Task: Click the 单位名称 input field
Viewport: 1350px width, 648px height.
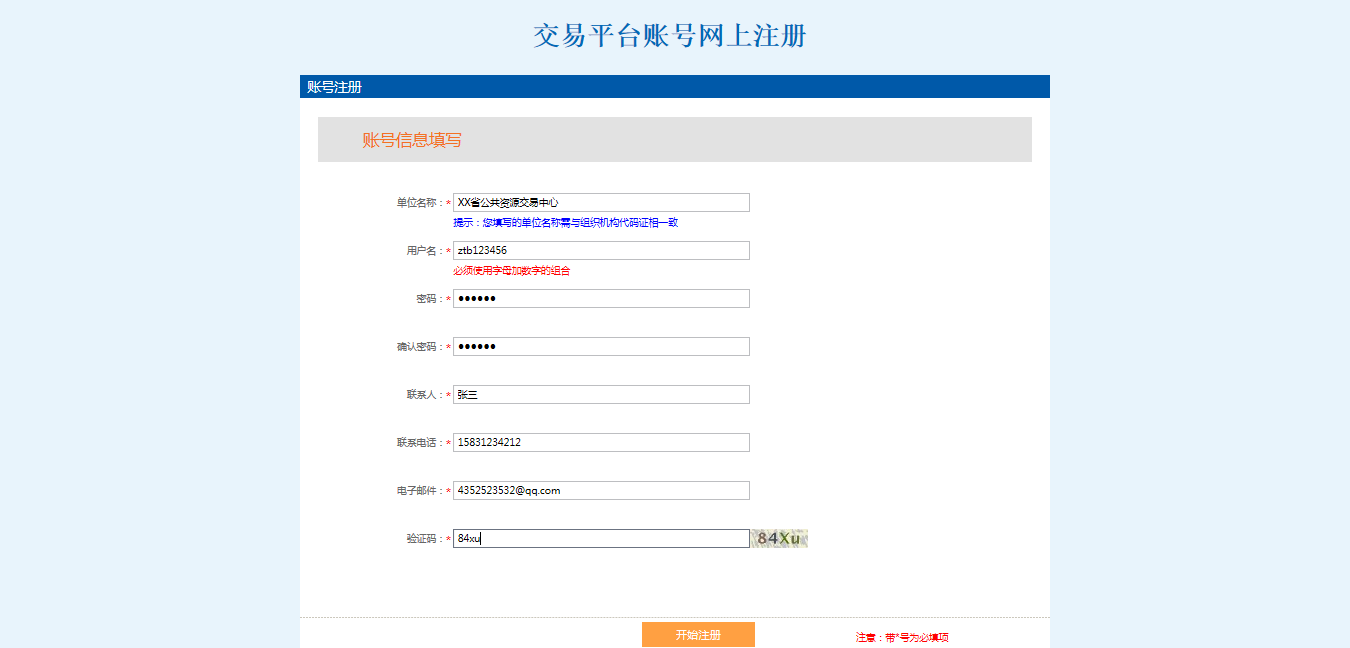Action: click(x=600, y=202)
